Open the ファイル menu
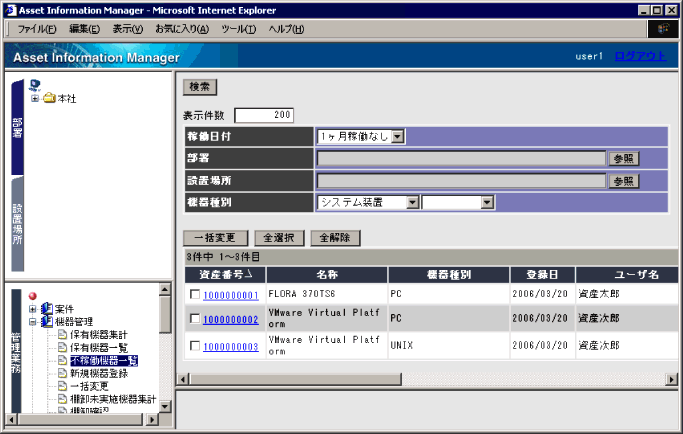 (x=37, y=29)
